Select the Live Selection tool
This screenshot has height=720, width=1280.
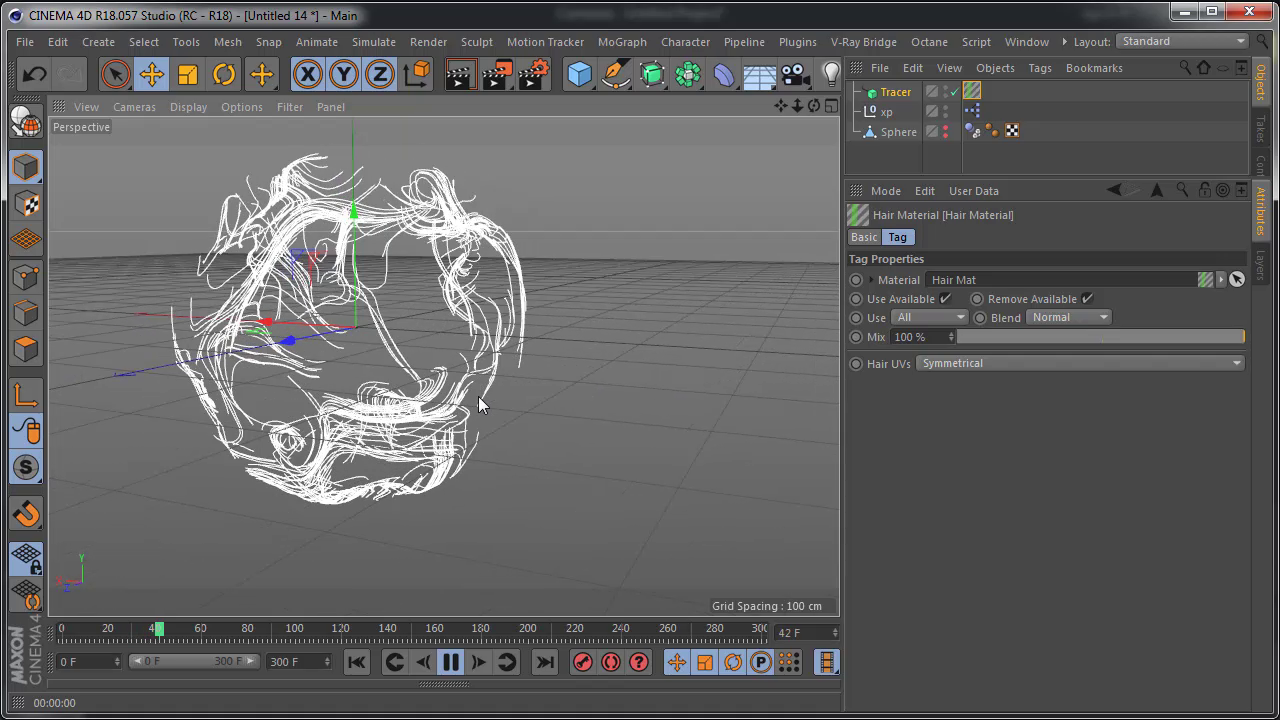click(x=115, y=74)
